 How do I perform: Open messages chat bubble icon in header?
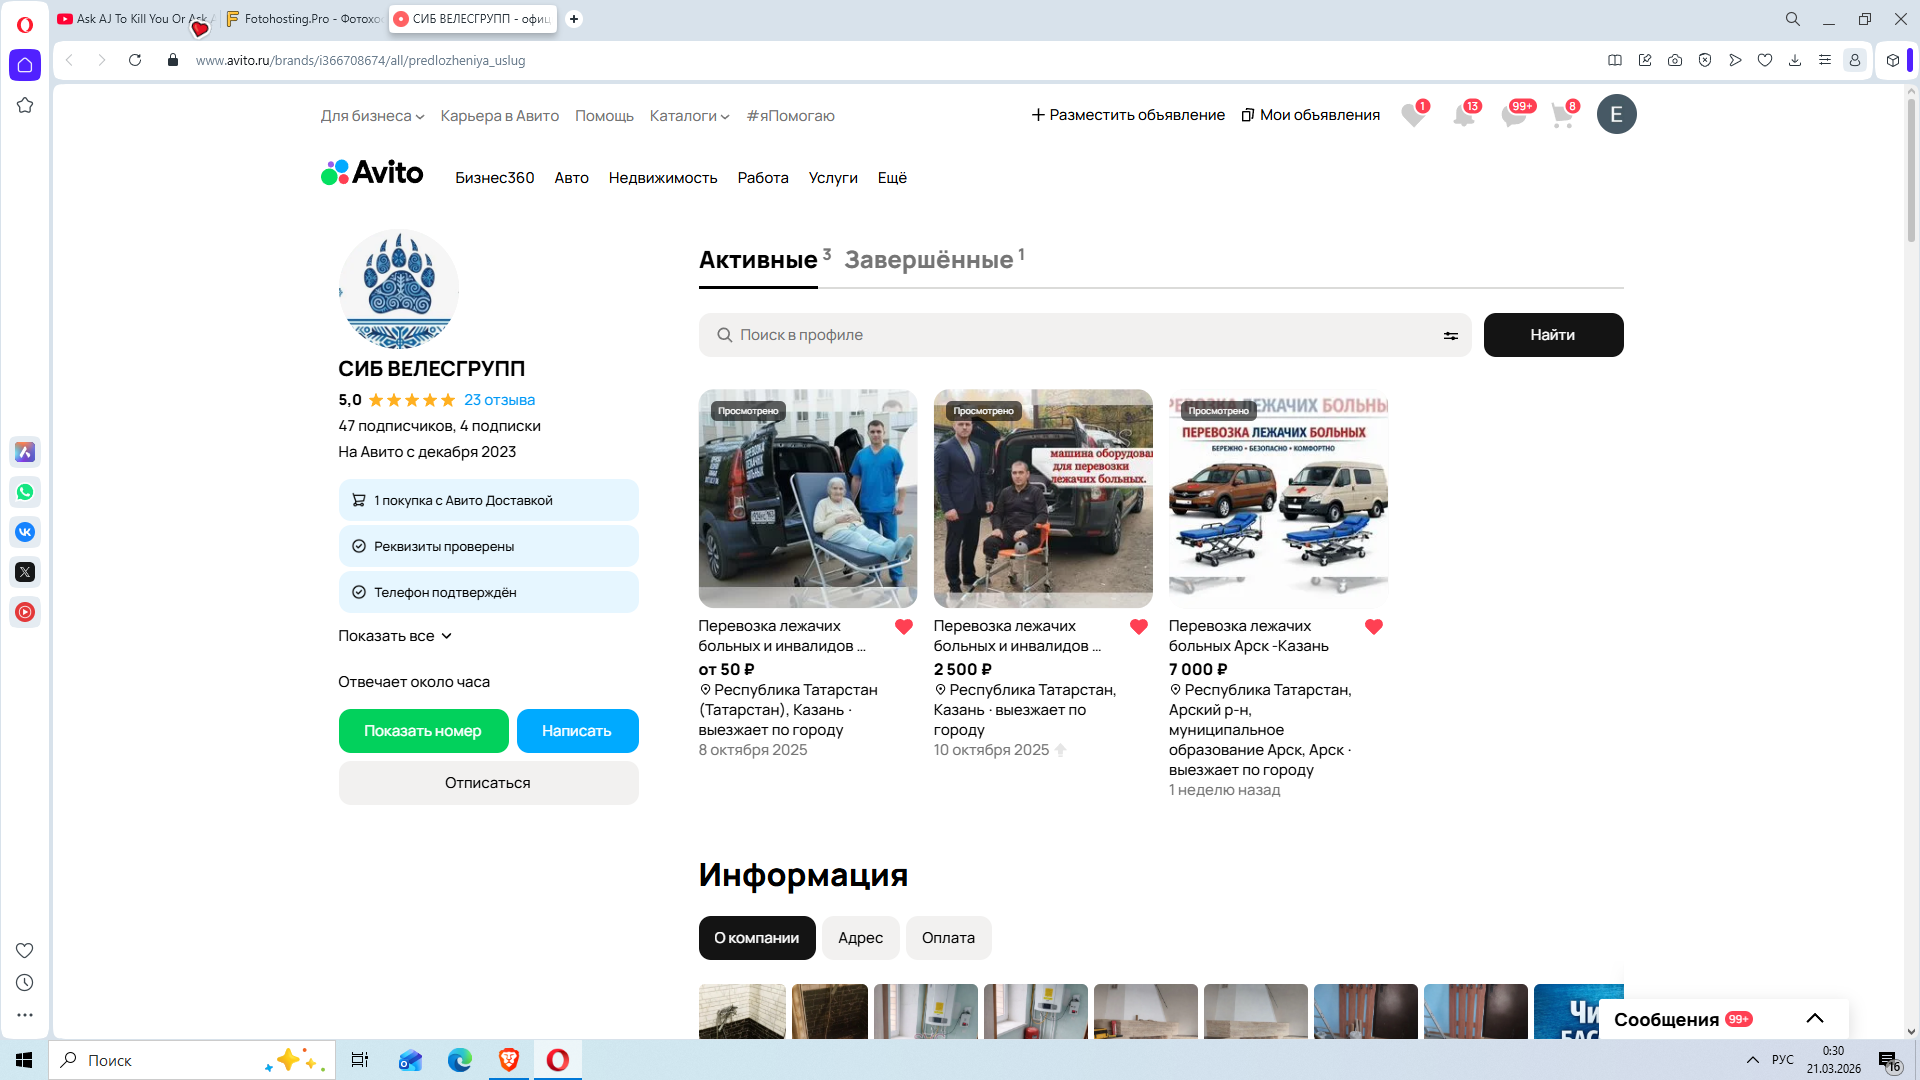tap(1513, 115)
